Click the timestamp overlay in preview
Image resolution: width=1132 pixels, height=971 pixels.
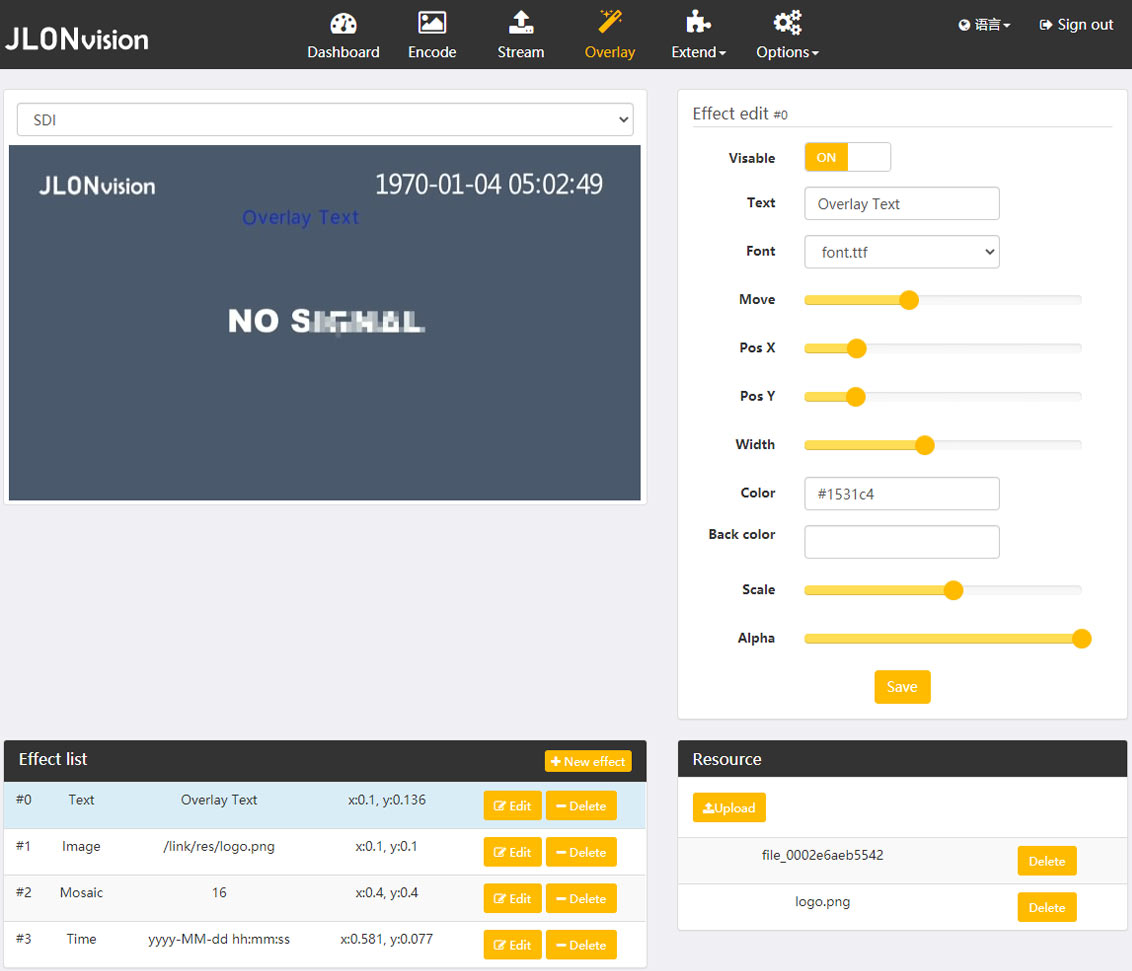pos(489,184)
